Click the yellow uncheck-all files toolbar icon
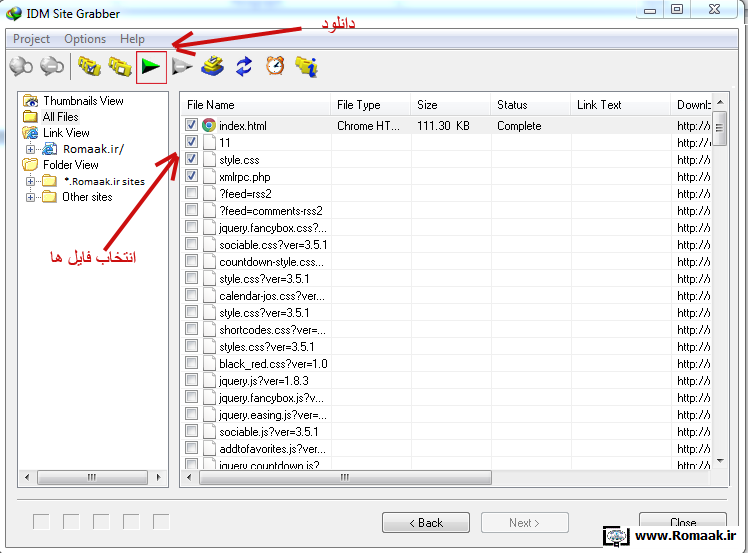The width and height of the screenshot is (748, 553). (120, 66)
